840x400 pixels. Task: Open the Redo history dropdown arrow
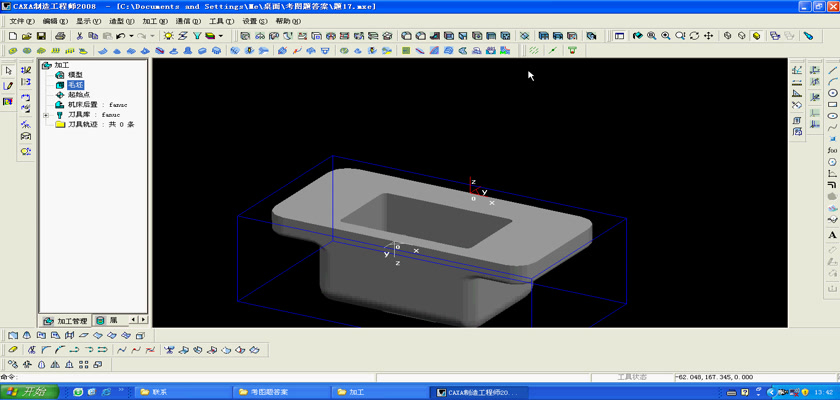click(x=152, y=36)
